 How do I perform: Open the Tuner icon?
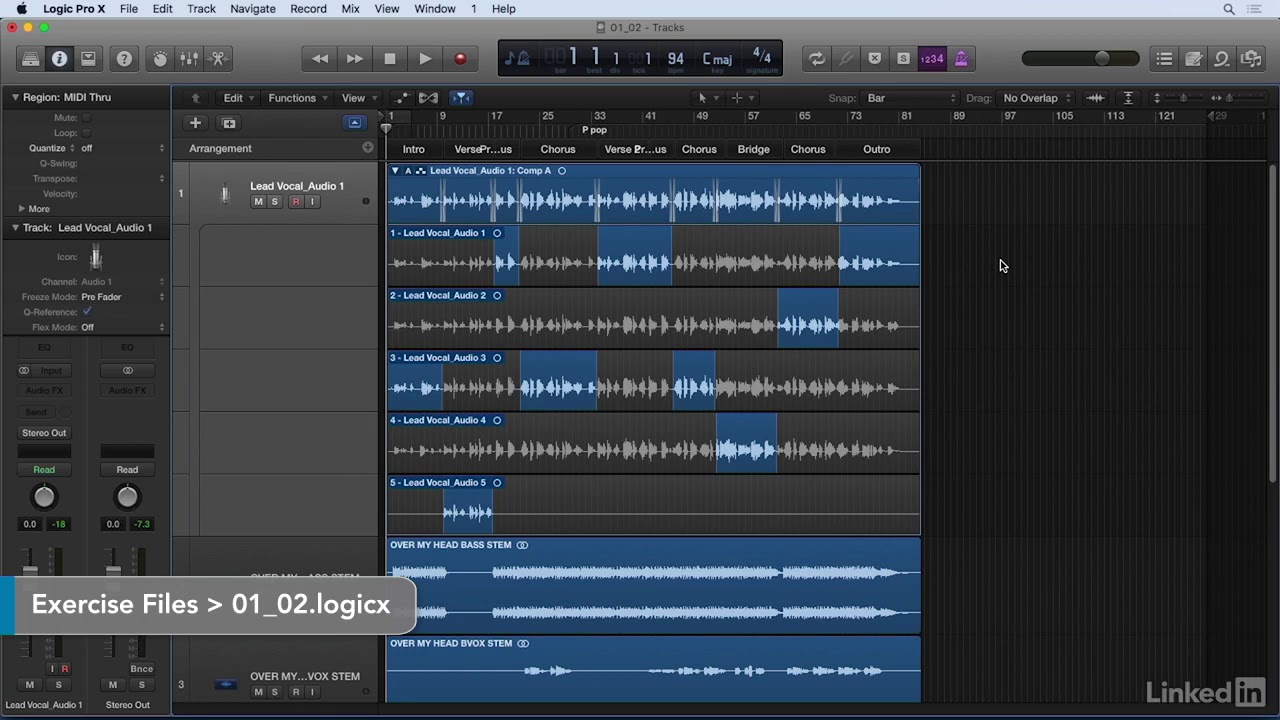pyautogui.click(x=846, y=59)
